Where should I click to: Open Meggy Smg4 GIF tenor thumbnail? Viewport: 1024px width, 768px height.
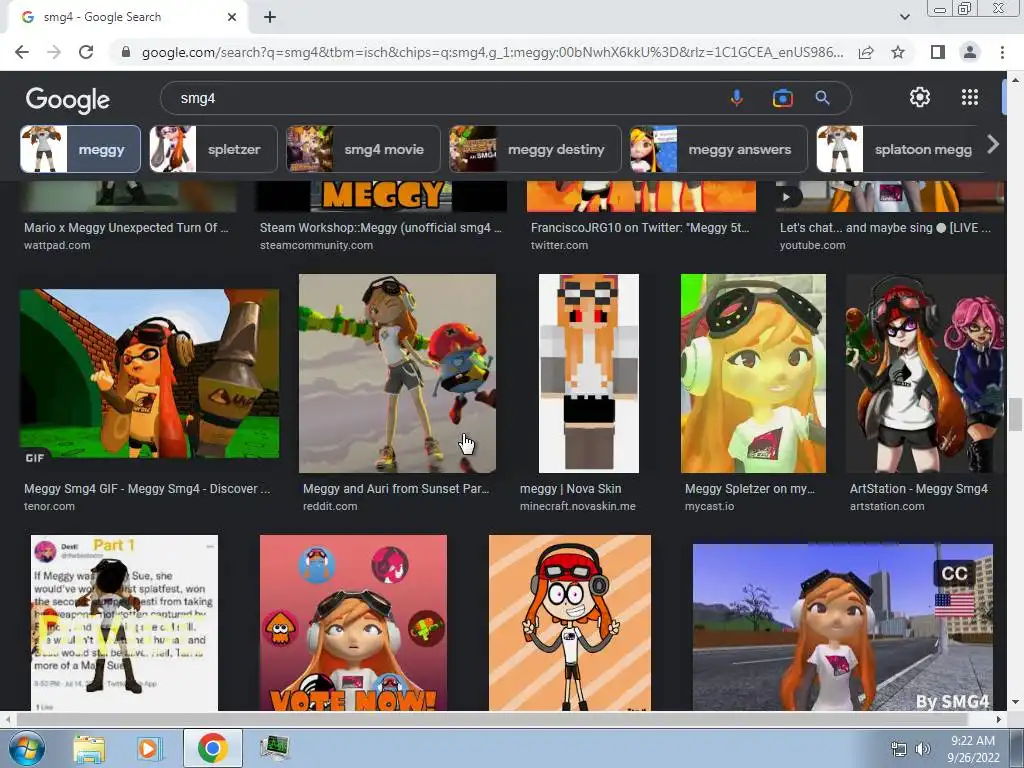(x=150, y=374)
